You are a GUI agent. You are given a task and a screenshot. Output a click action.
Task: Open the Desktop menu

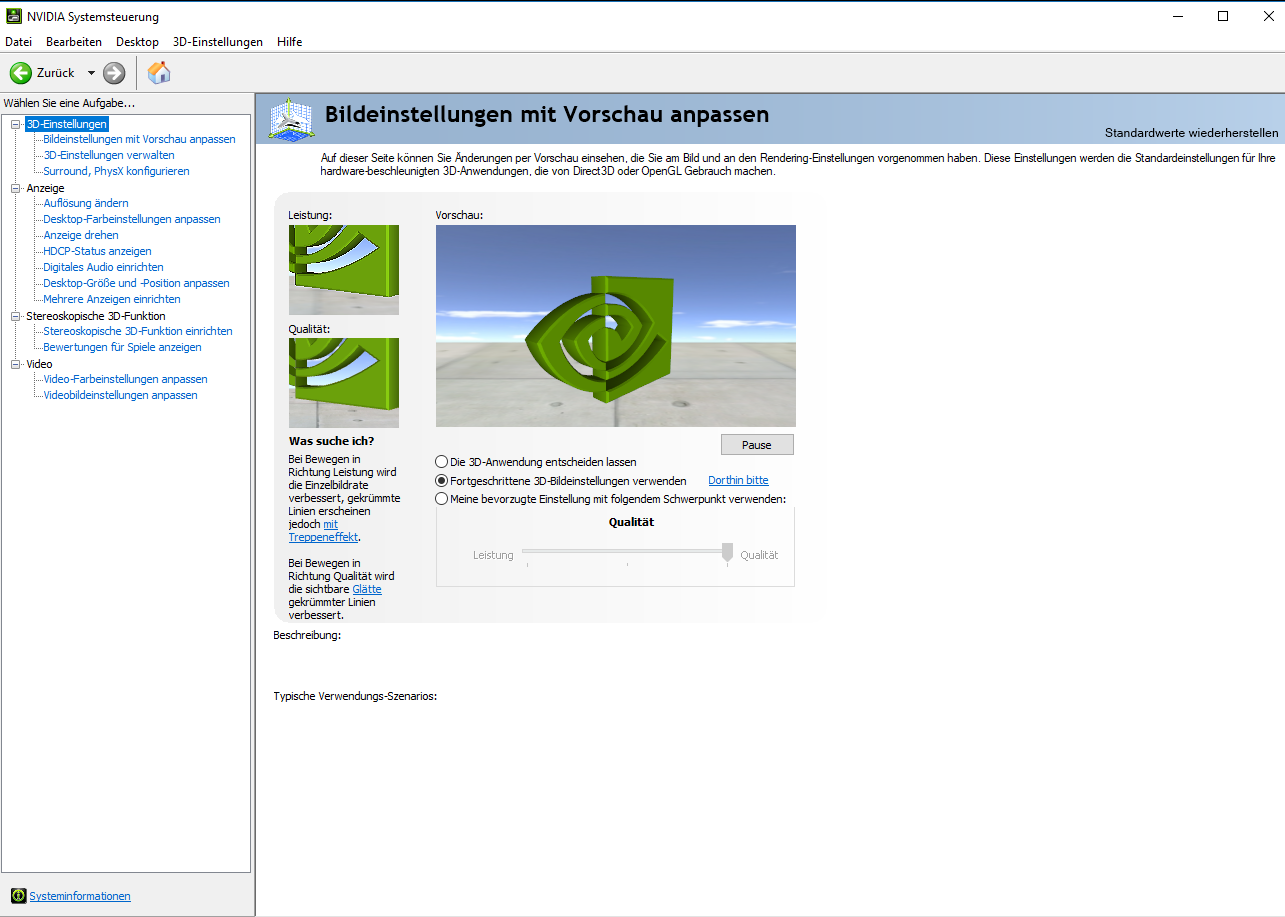point(137,42)
